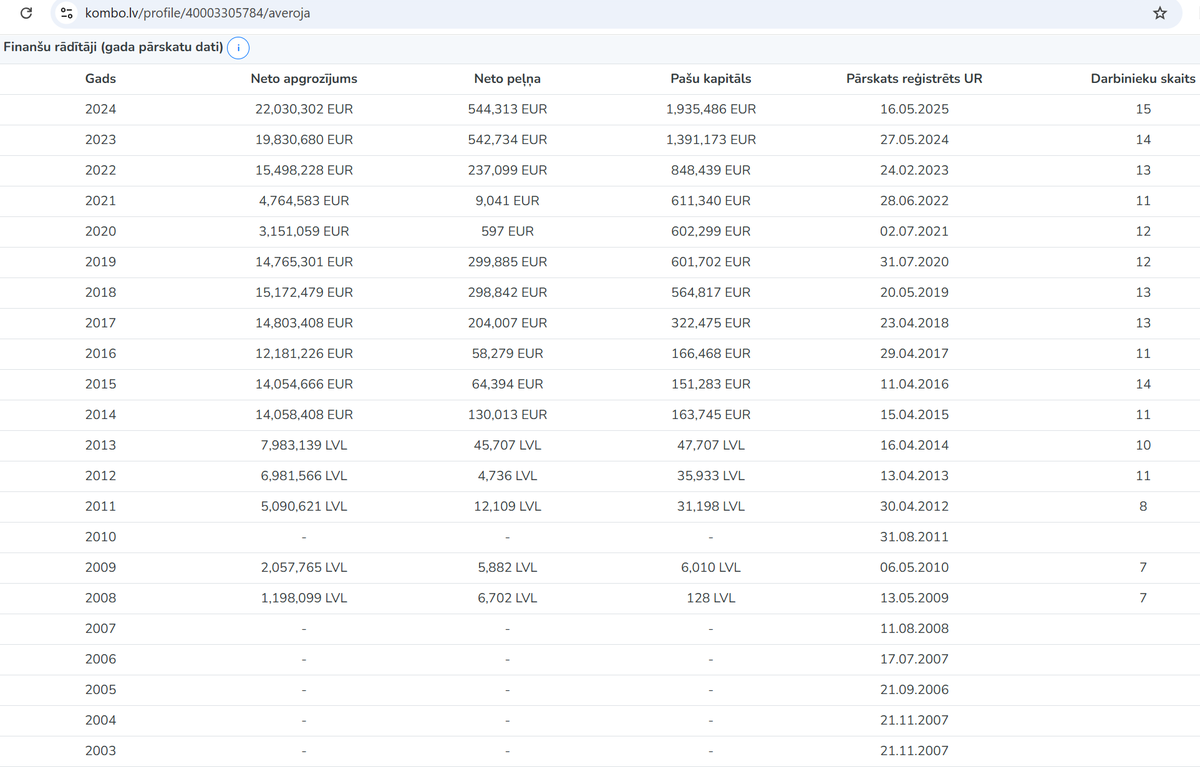Select turnover value 15,498,228 EUR
The height and width of the screenshot is (767, 1200).
point(304,170)
